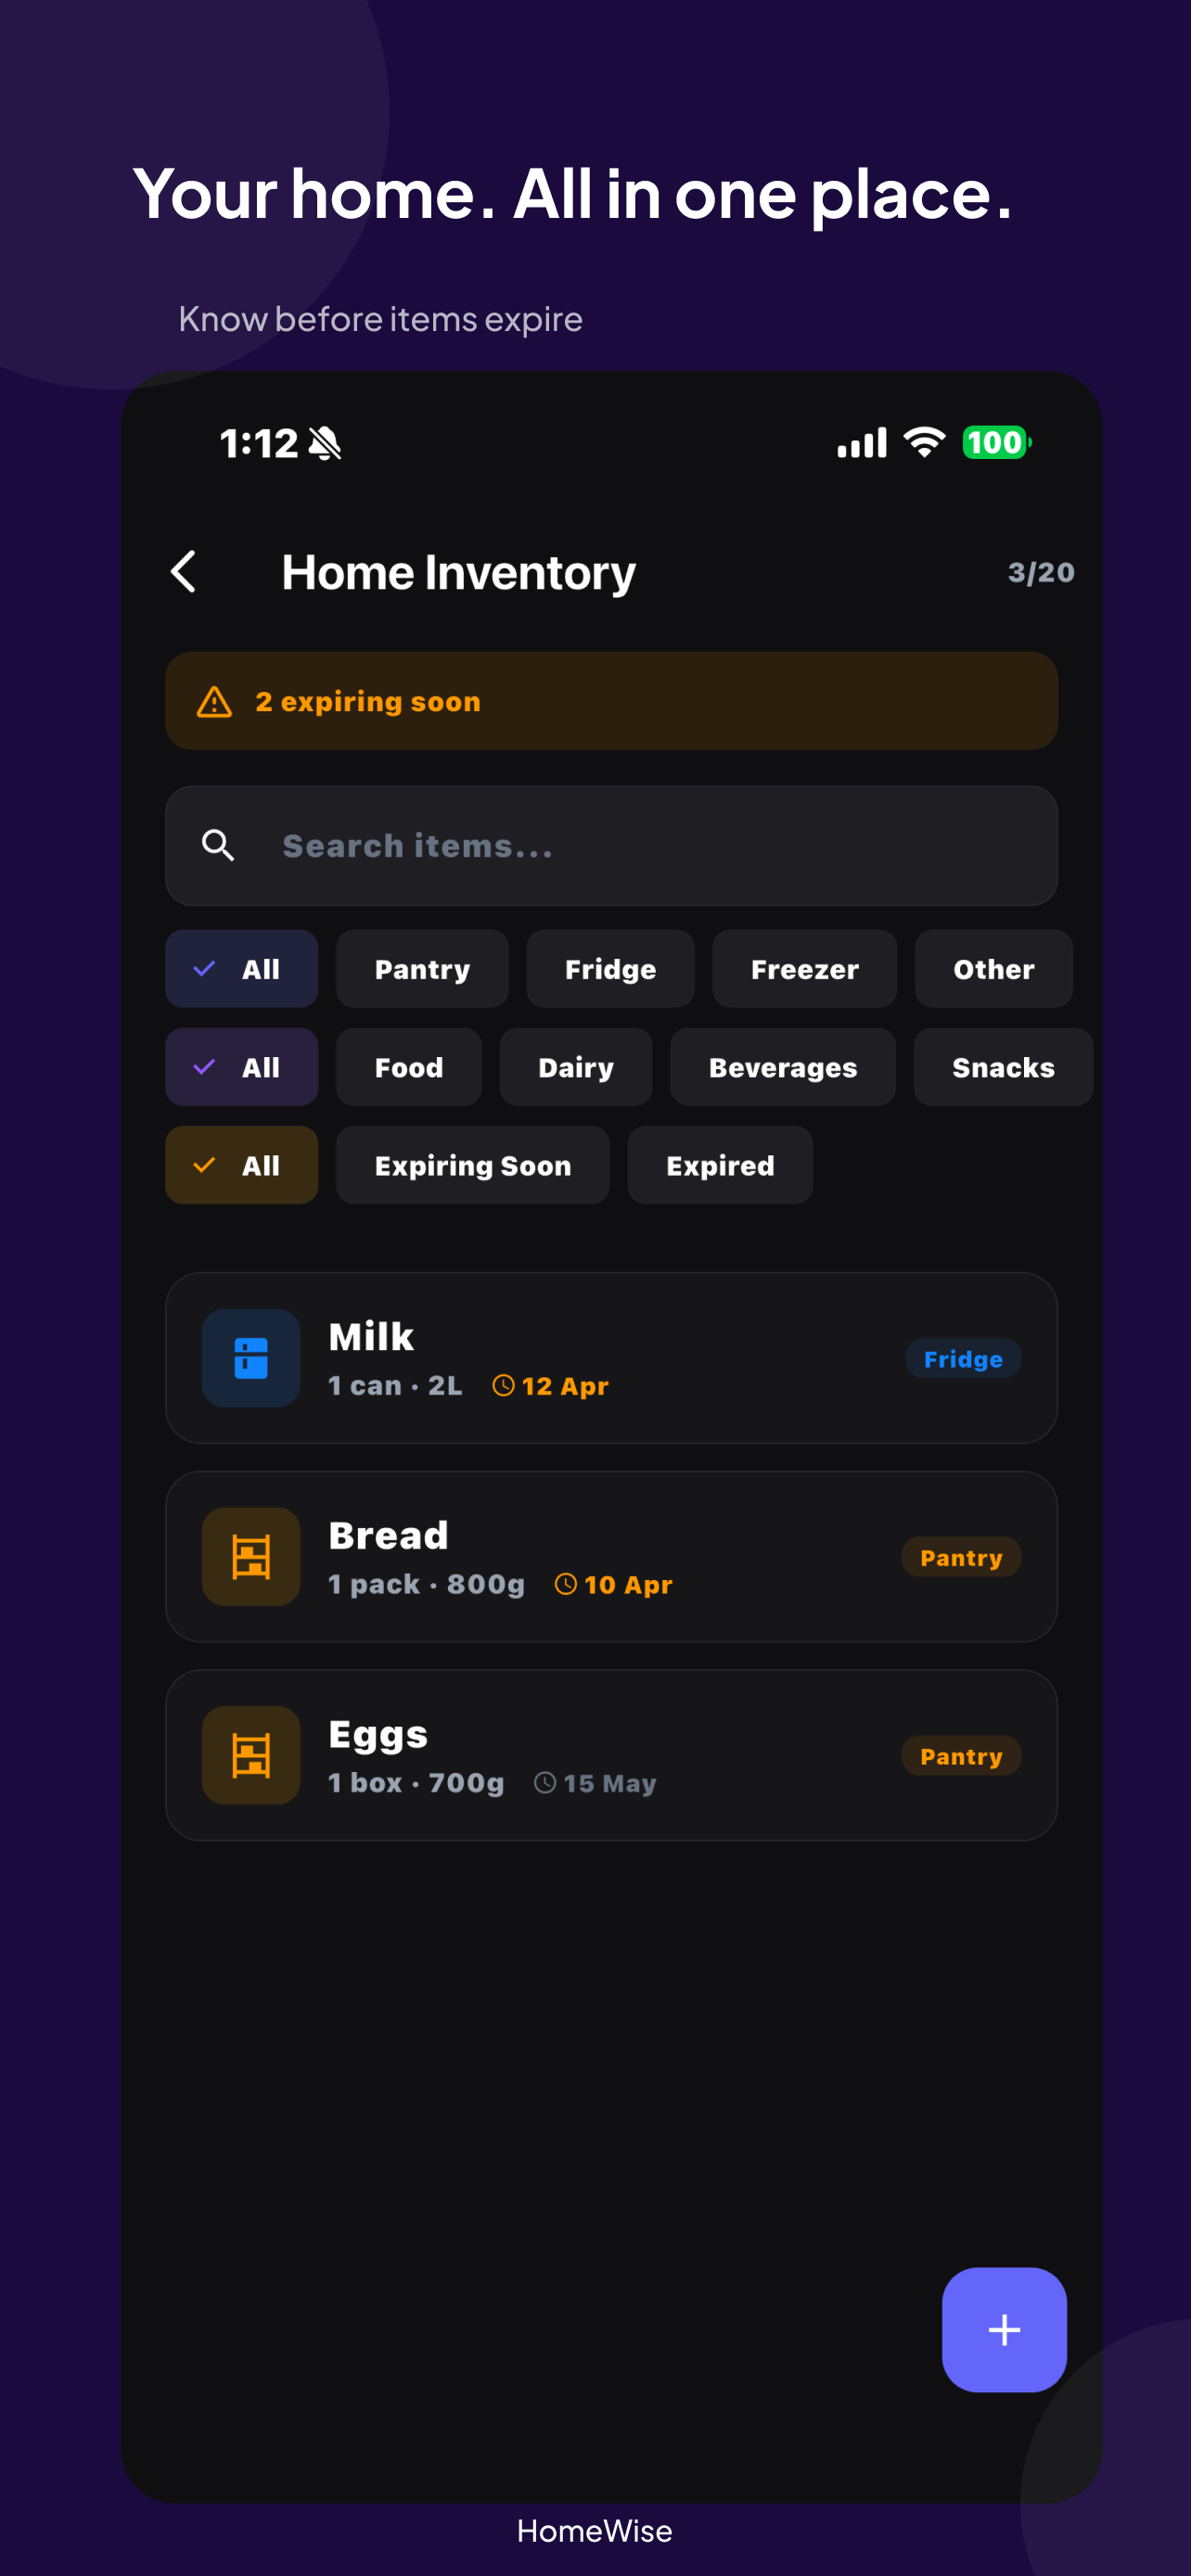Viewport: 1191px width, 2576px height.
Task: Click the magnifier icon in the search bar
Action: click(x=217, y=845)
